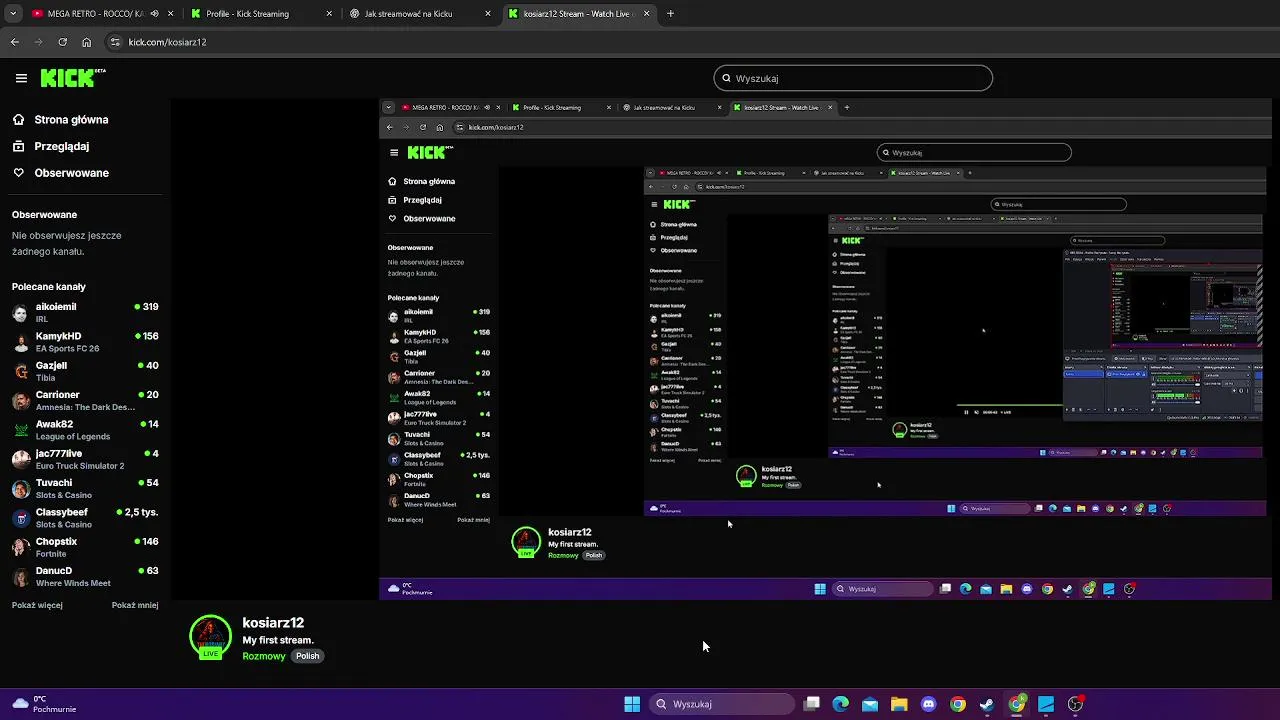
Task: Open the Windows Start menu
Action: point(632,704)
